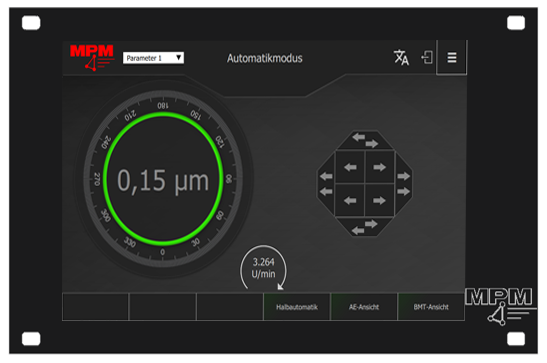Open the hamburger menu

tap(452, 58)
